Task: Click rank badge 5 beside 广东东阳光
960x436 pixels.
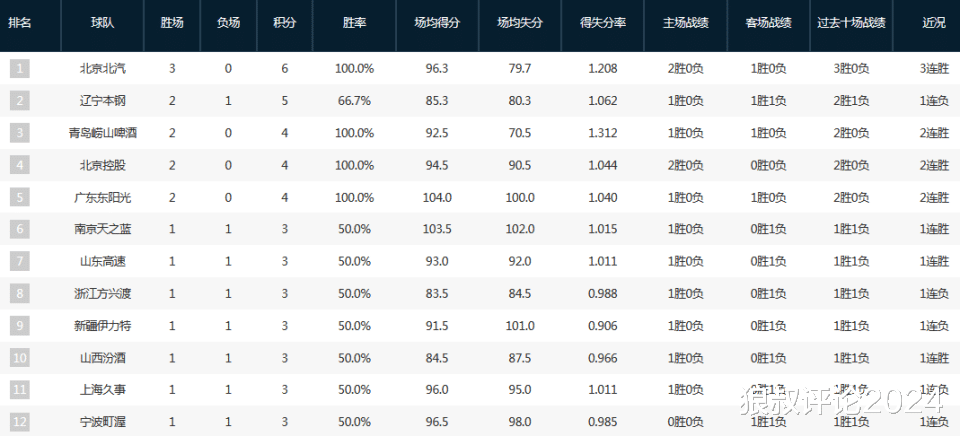Action: [x=20, y=197]
